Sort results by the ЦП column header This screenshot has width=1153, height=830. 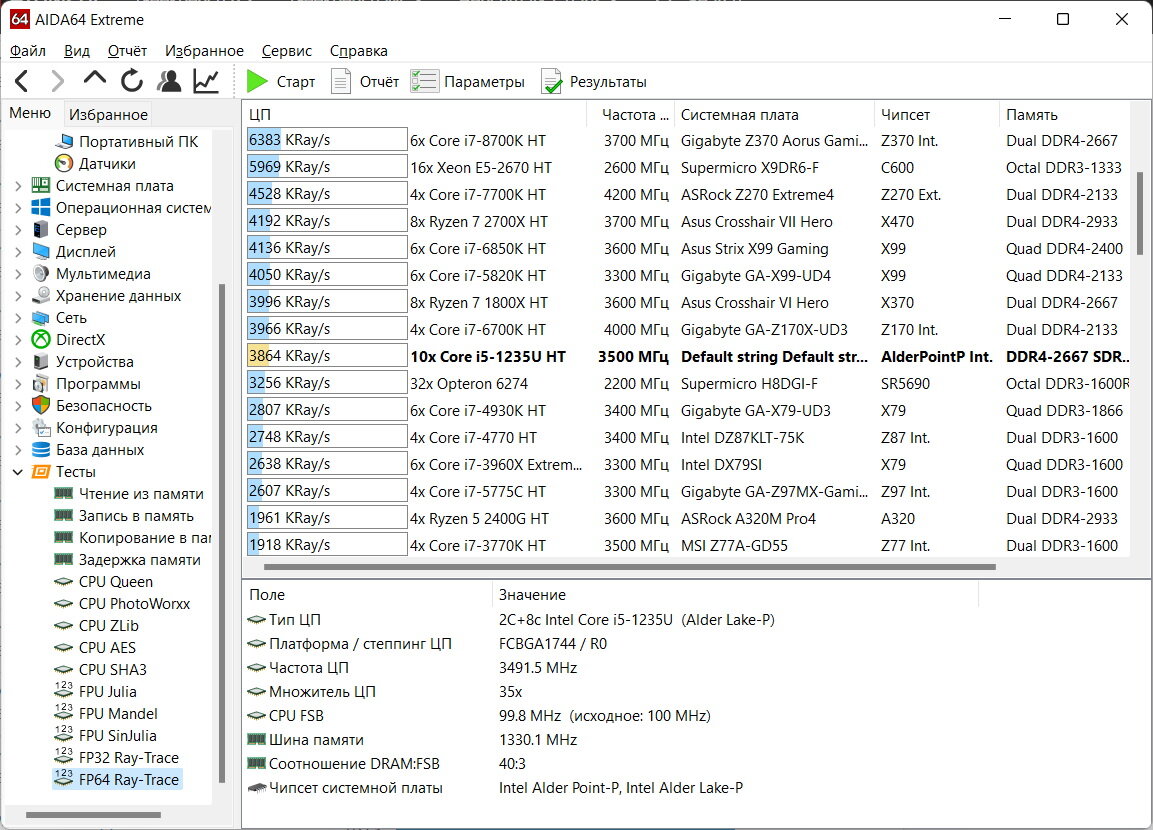(414, 115)
